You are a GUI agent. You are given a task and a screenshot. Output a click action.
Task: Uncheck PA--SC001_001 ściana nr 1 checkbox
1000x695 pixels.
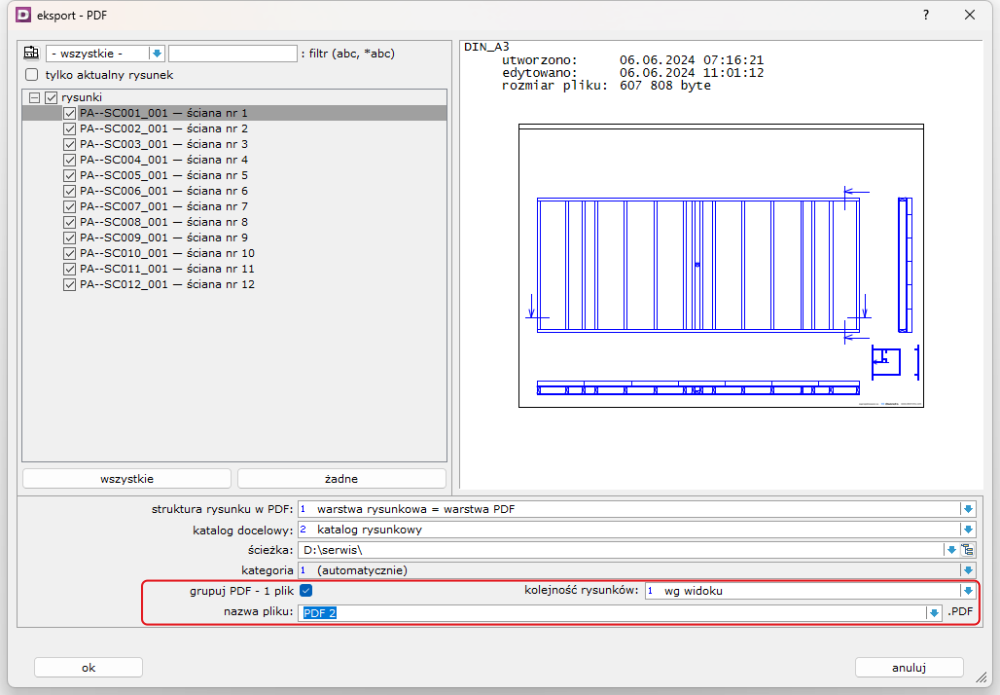click(70, 113)
